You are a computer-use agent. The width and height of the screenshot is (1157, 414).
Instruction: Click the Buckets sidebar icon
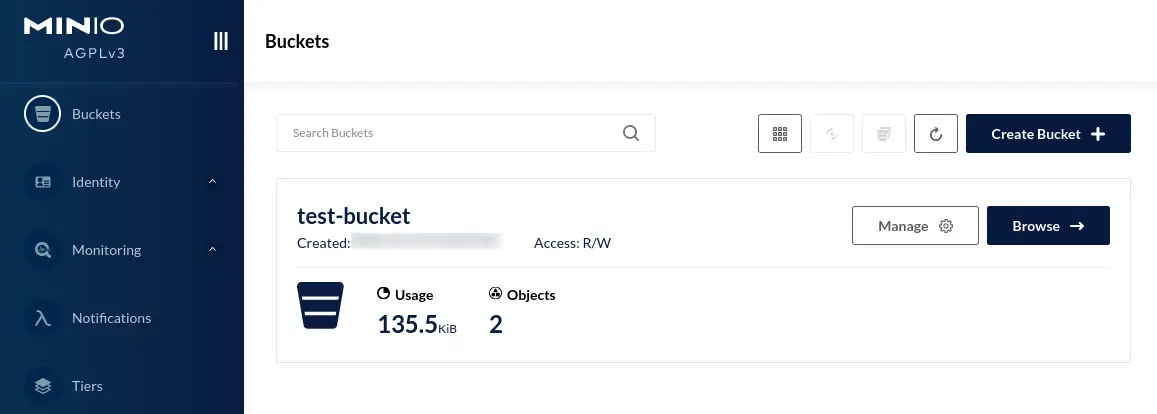click(x=43, y=114)
